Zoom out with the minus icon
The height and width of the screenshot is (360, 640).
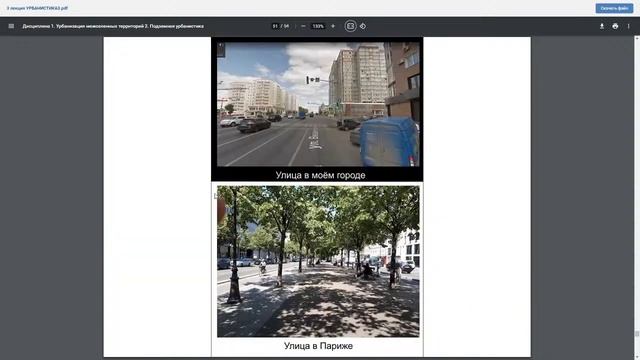coord(303,26)
